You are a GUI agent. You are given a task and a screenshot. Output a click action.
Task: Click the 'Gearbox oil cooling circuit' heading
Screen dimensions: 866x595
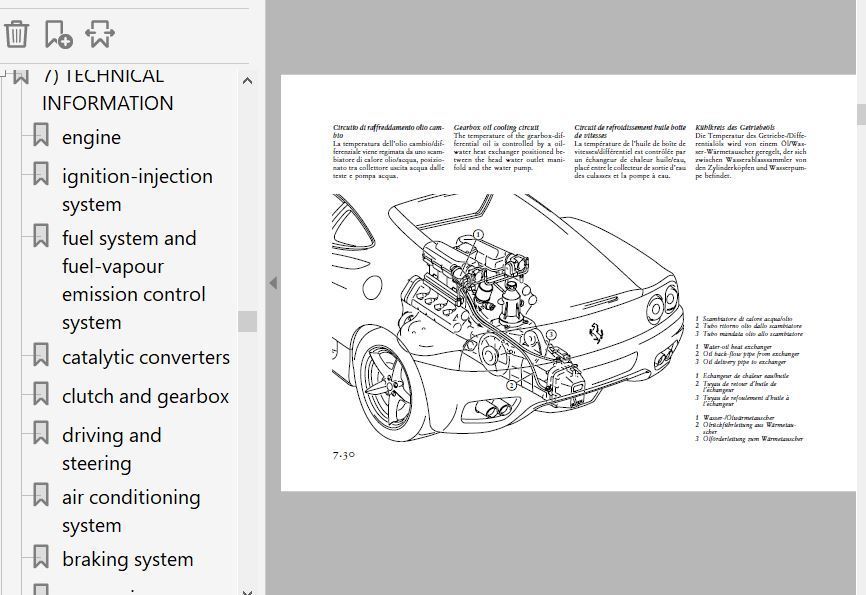pyautogui.click(x=496, y=127)
